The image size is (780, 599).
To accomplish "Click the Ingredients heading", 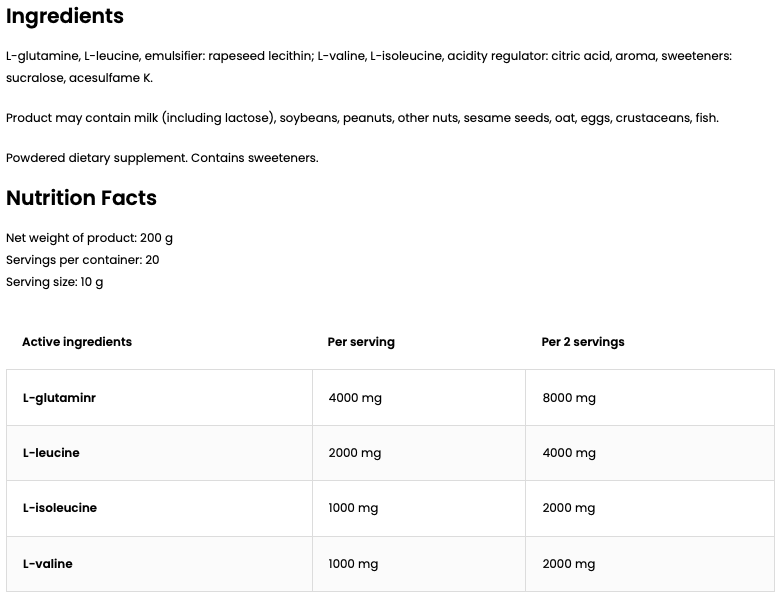I will point(65,17).
